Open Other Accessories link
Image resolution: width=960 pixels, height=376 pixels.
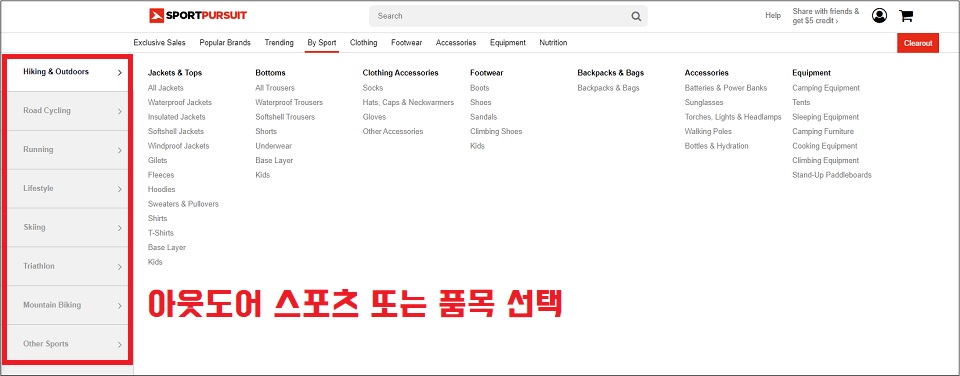pyautogui.click(x=392, y=132)
